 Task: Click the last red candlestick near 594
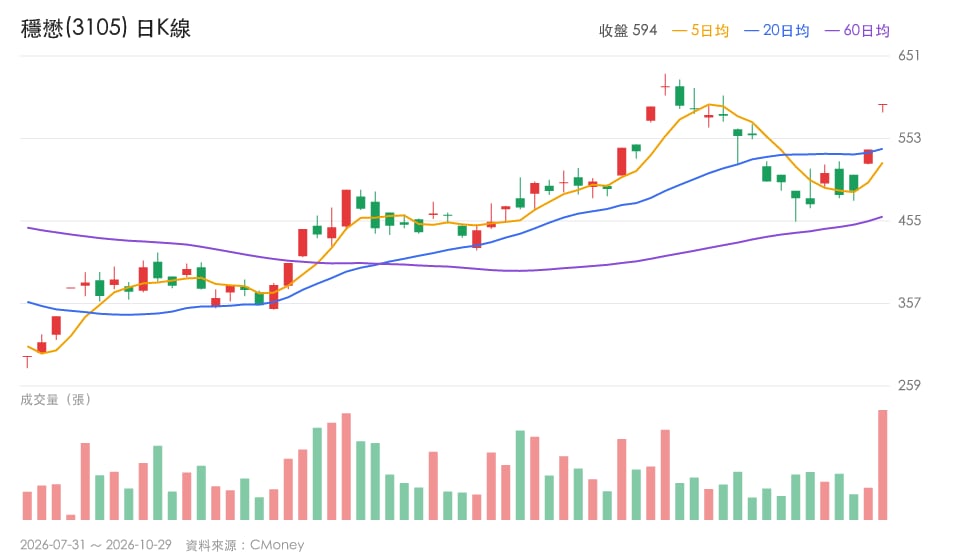(882, 108)
